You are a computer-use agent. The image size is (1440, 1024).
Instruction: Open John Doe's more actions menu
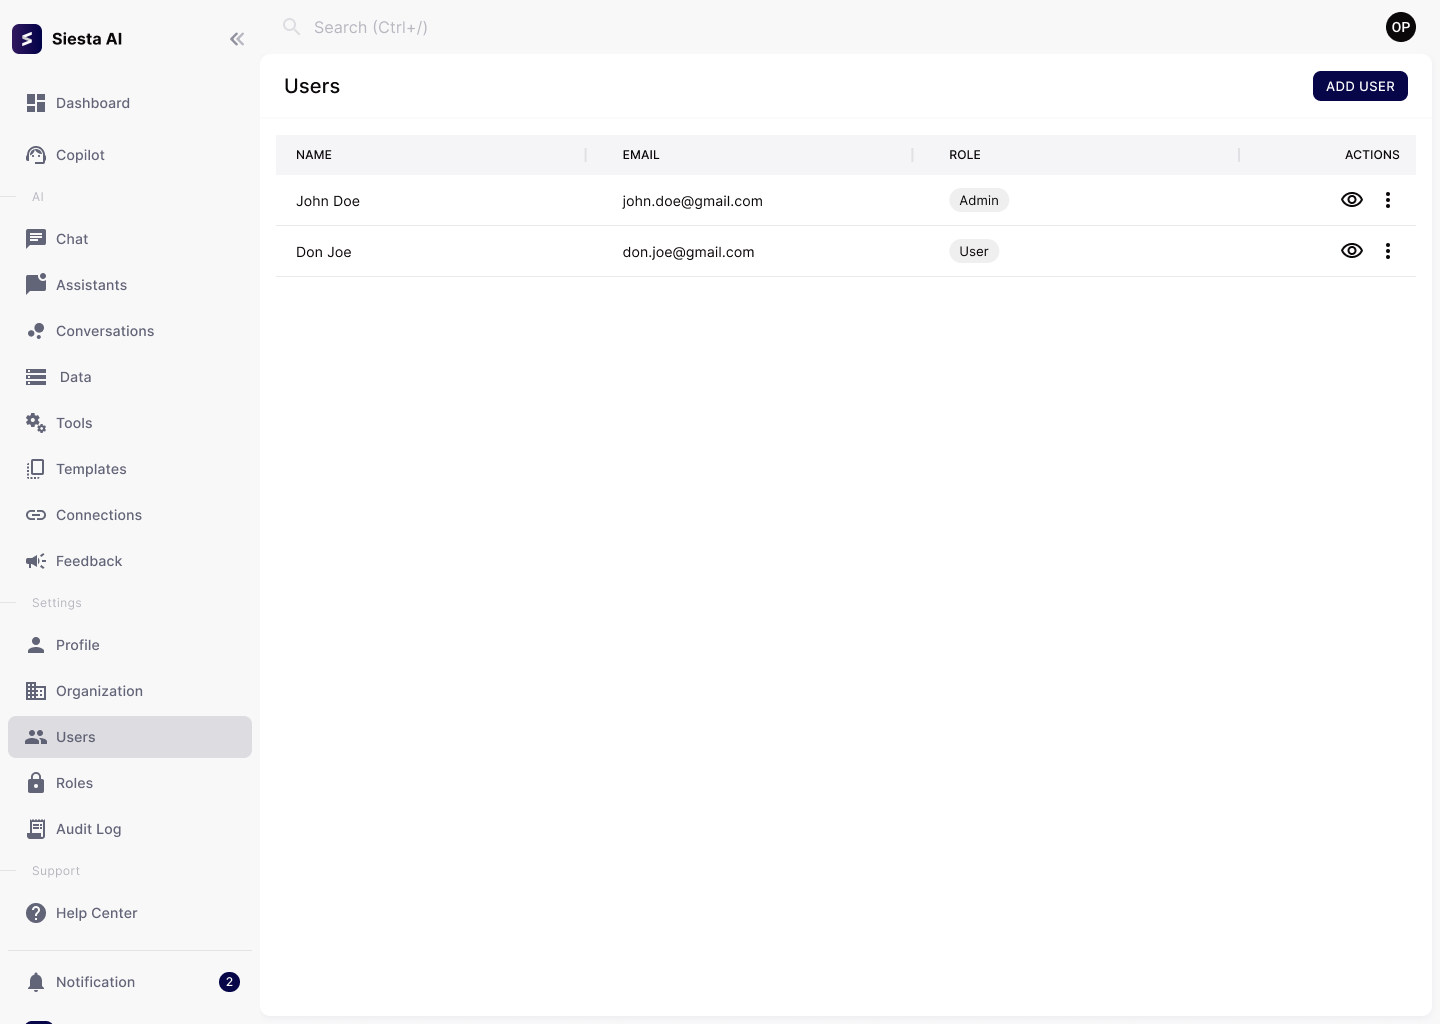1388,200
